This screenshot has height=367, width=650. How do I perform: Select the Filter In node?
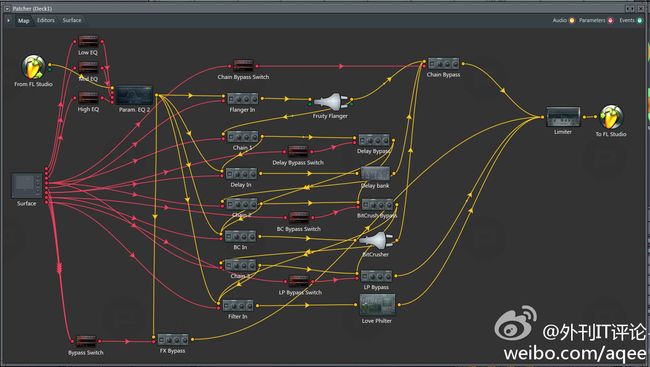pyautogui.click(x=238, y=306)
